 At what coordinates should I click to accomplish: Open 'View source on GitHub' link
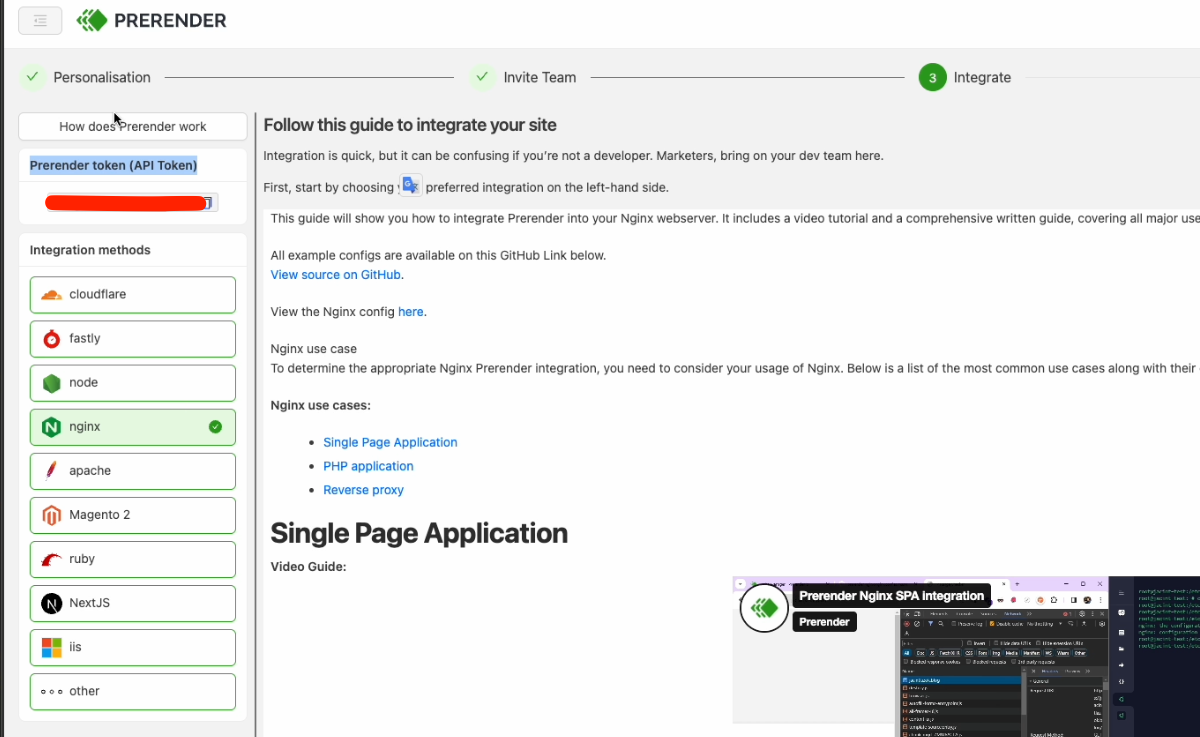pyautogui.click(x=336, y=274)
